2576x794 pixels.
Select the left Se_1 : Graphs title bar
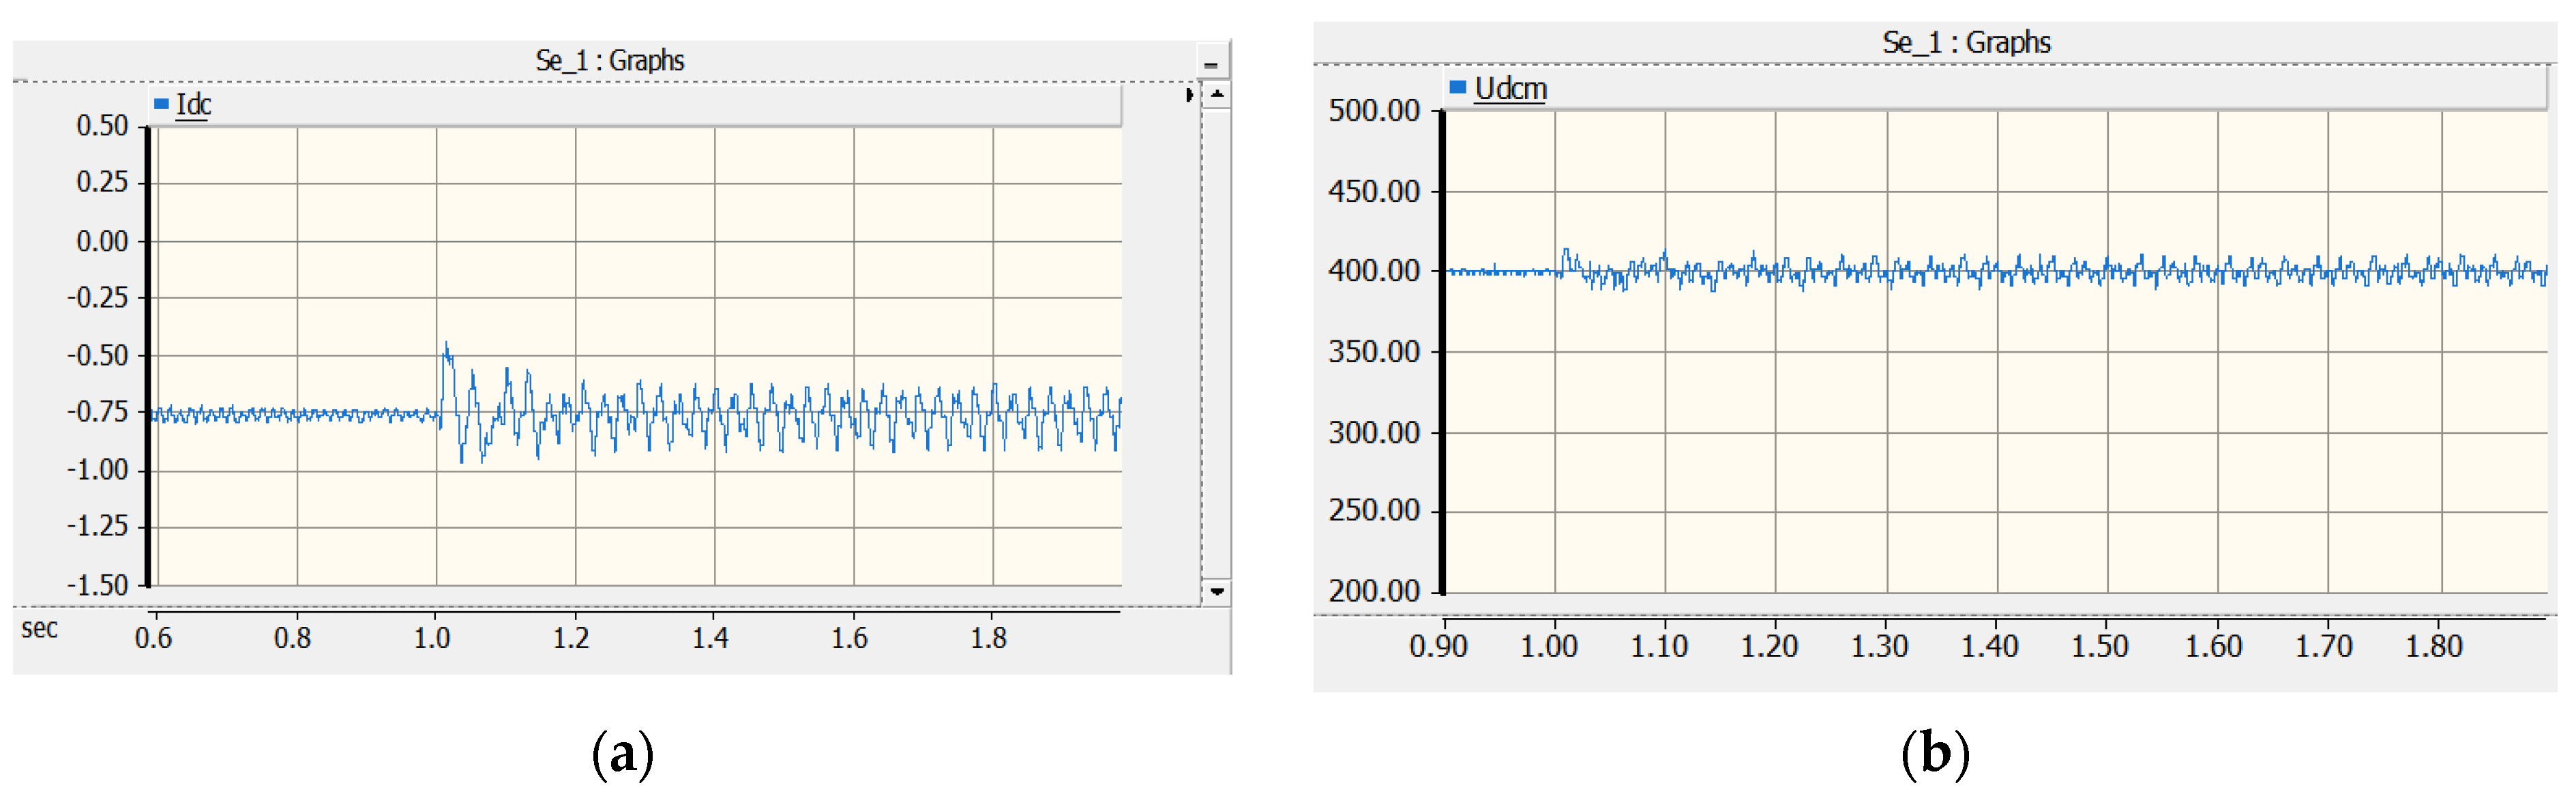610,61
